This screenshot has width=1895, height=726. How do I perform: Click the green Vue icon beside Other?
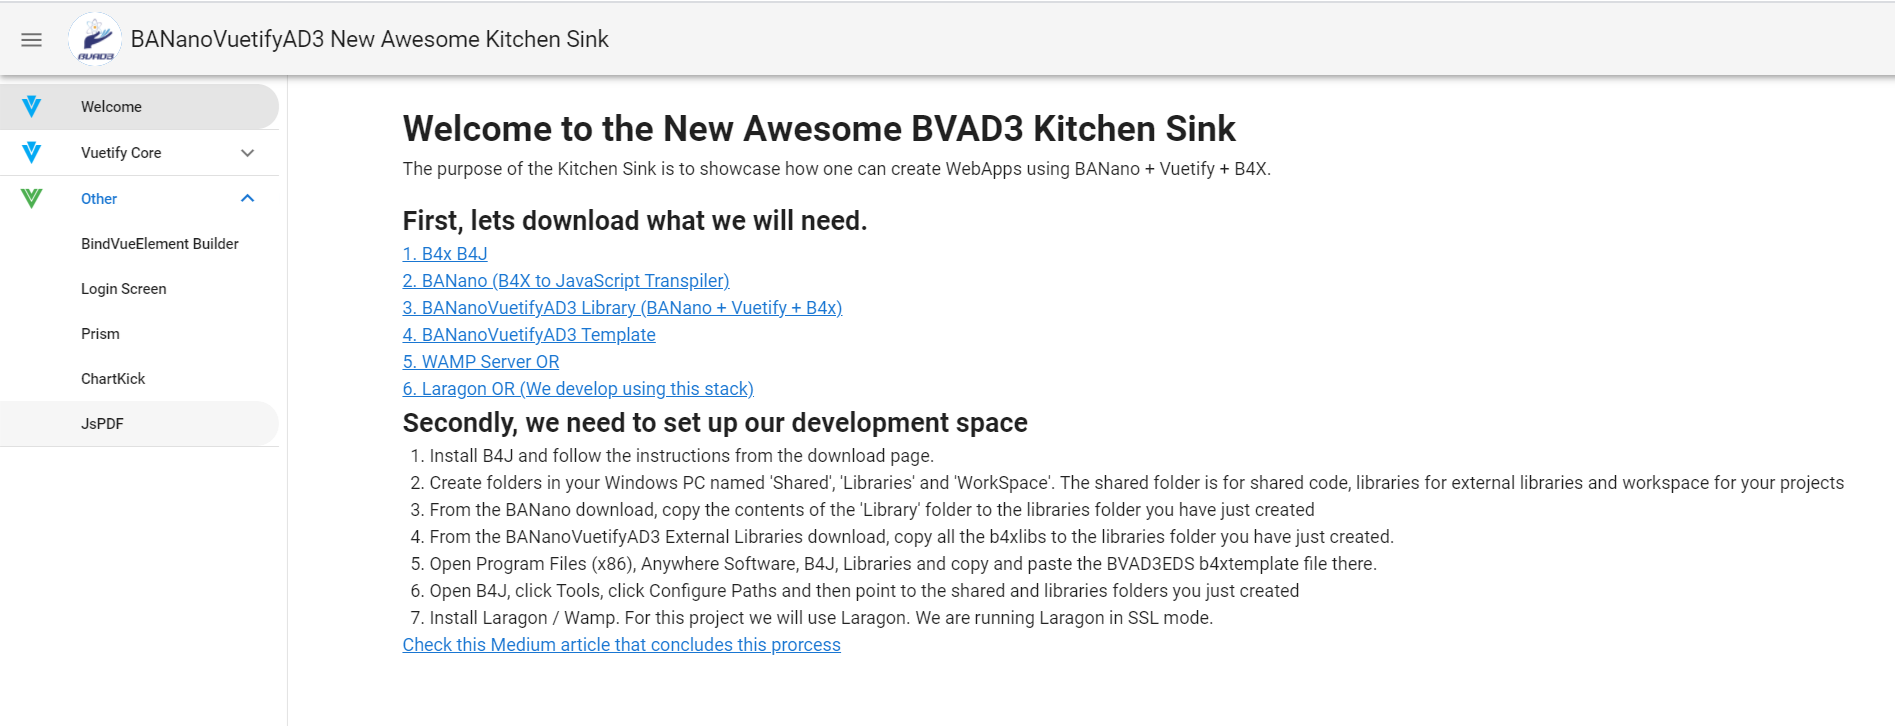31,199
